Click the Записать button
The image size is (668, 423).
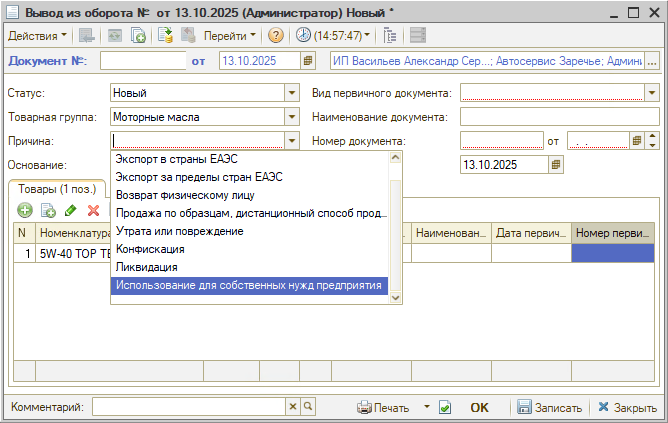tap(549, 408)
